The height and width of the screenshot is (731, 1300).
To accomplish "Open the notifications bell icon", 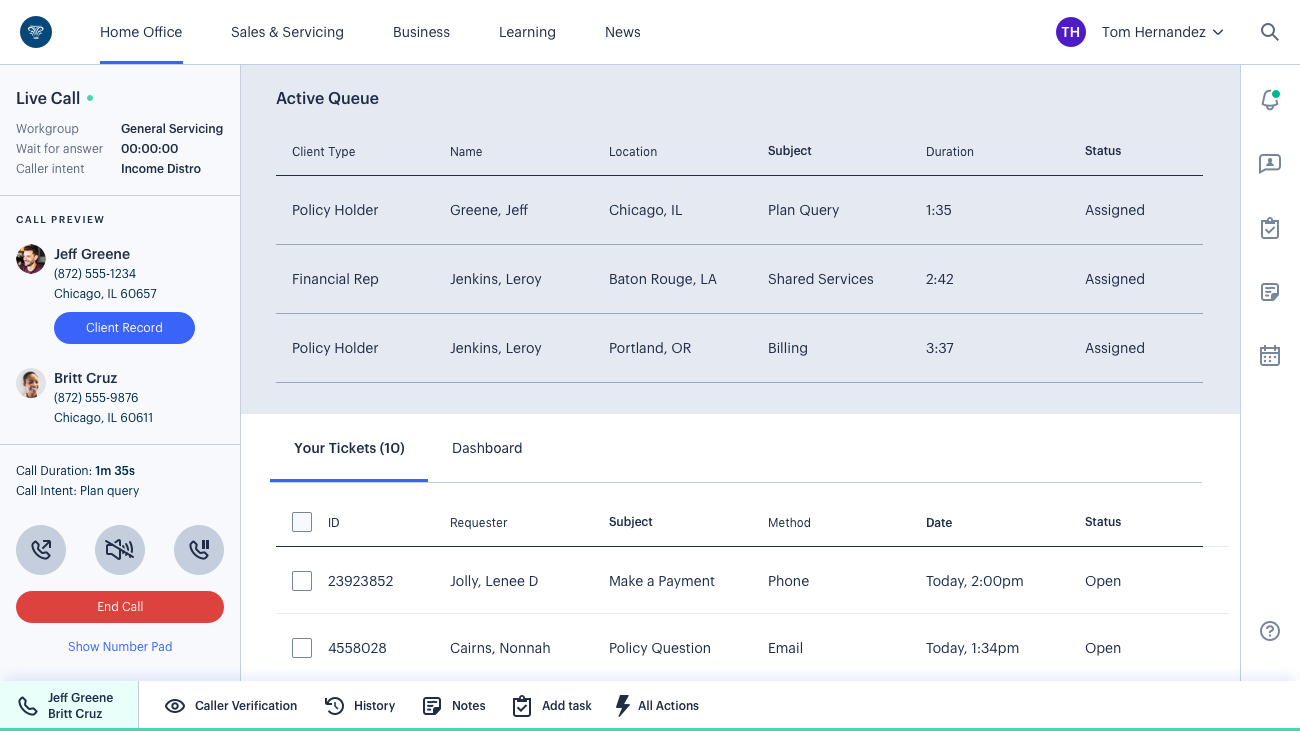I will [x=1270, y=100].
